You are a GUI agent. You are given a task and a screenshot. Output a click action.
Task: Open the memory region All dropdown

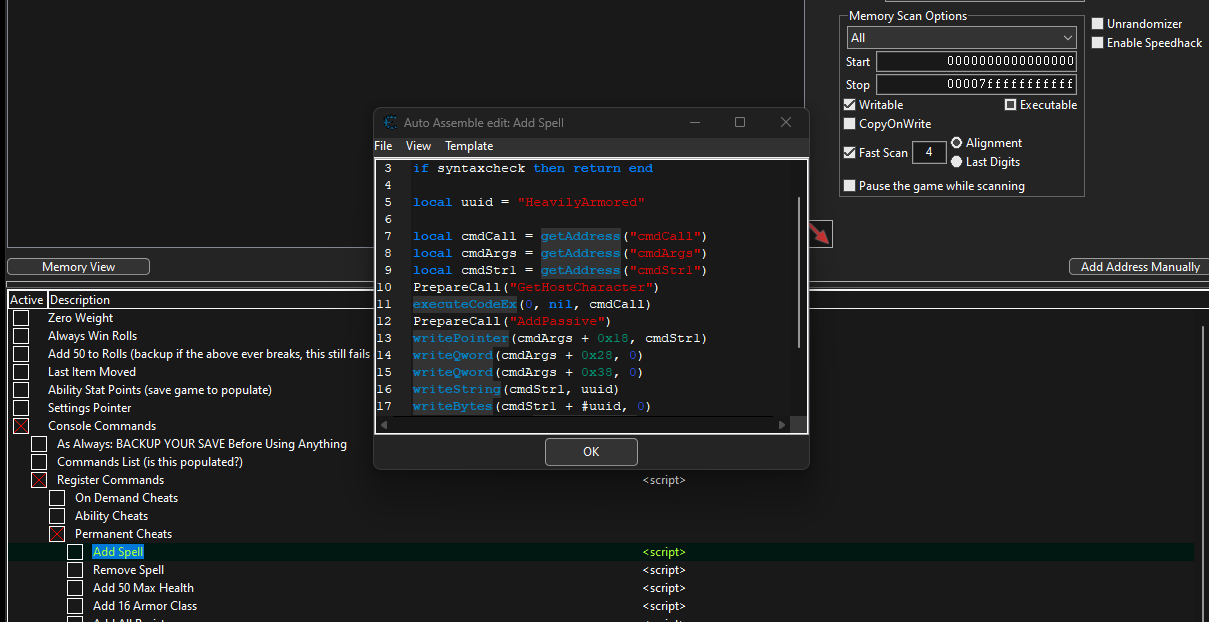pos(961,38)
